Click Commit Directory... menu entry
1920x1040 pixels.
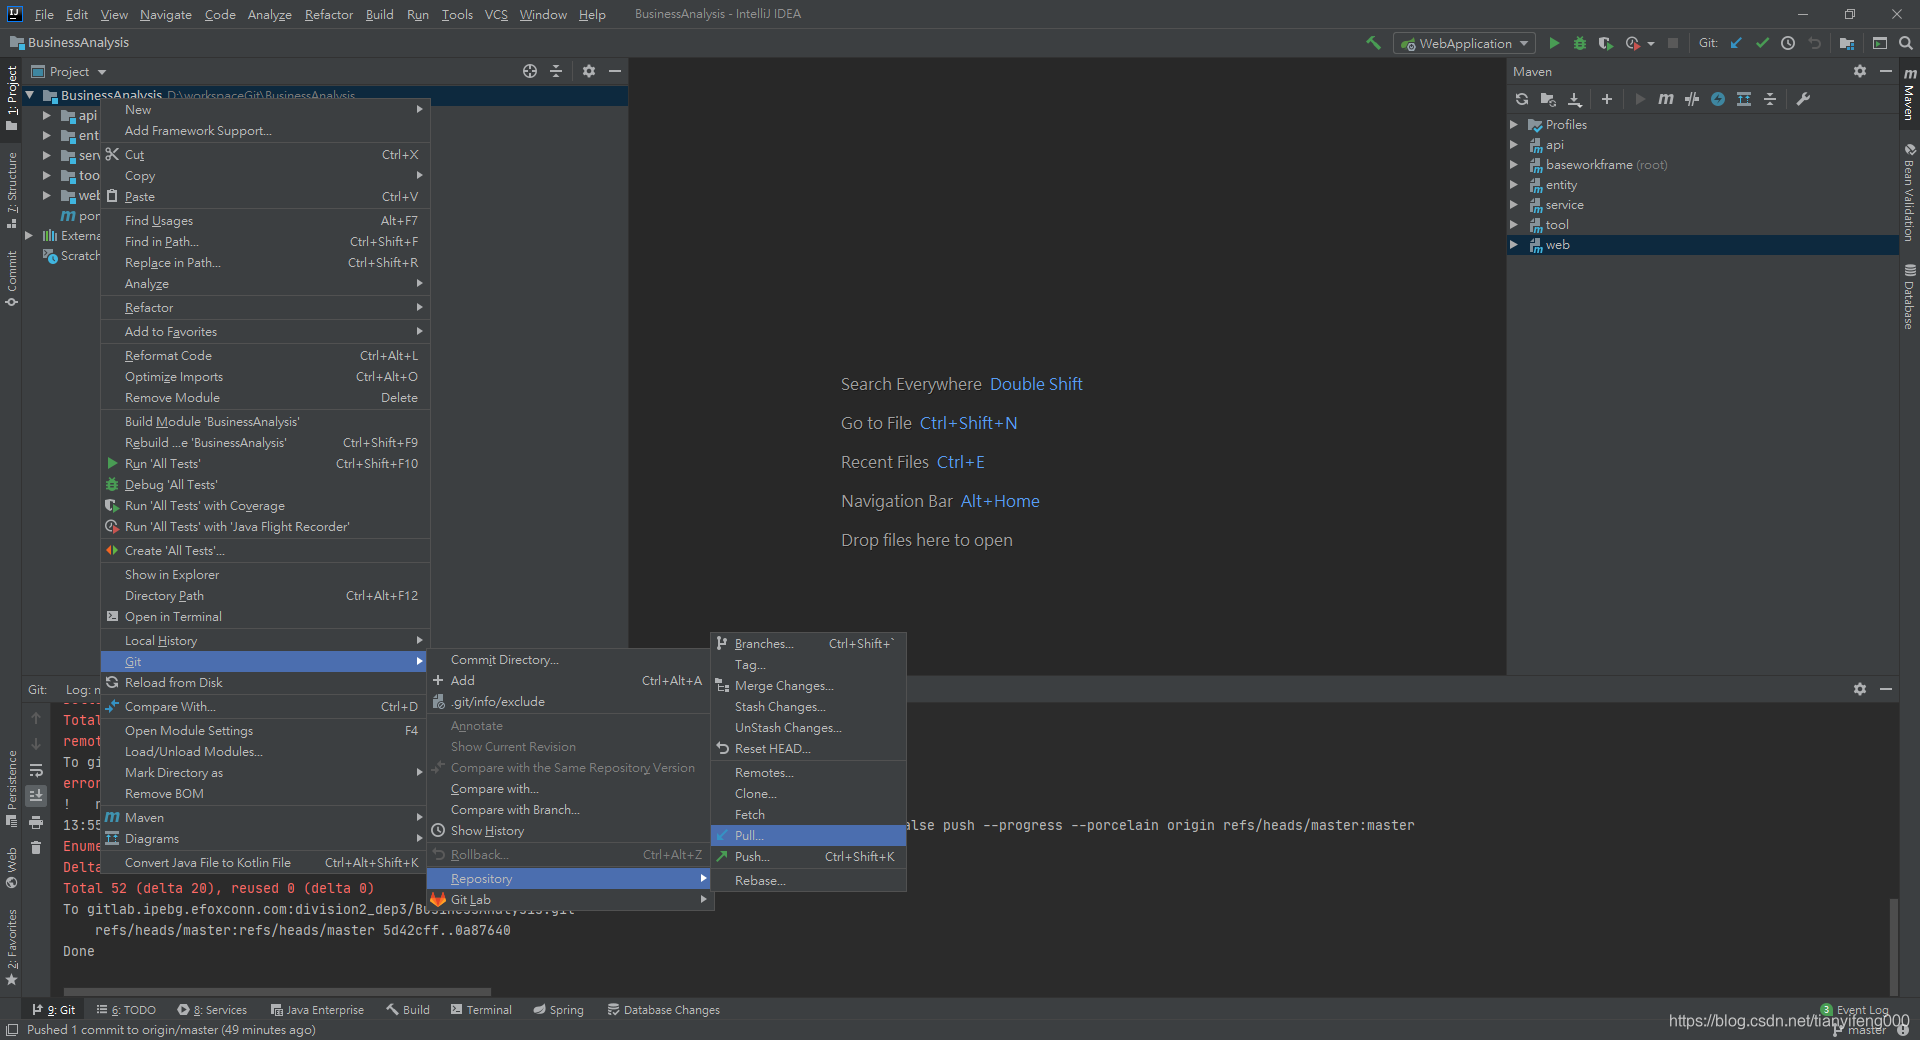click(x=569, y=659)
